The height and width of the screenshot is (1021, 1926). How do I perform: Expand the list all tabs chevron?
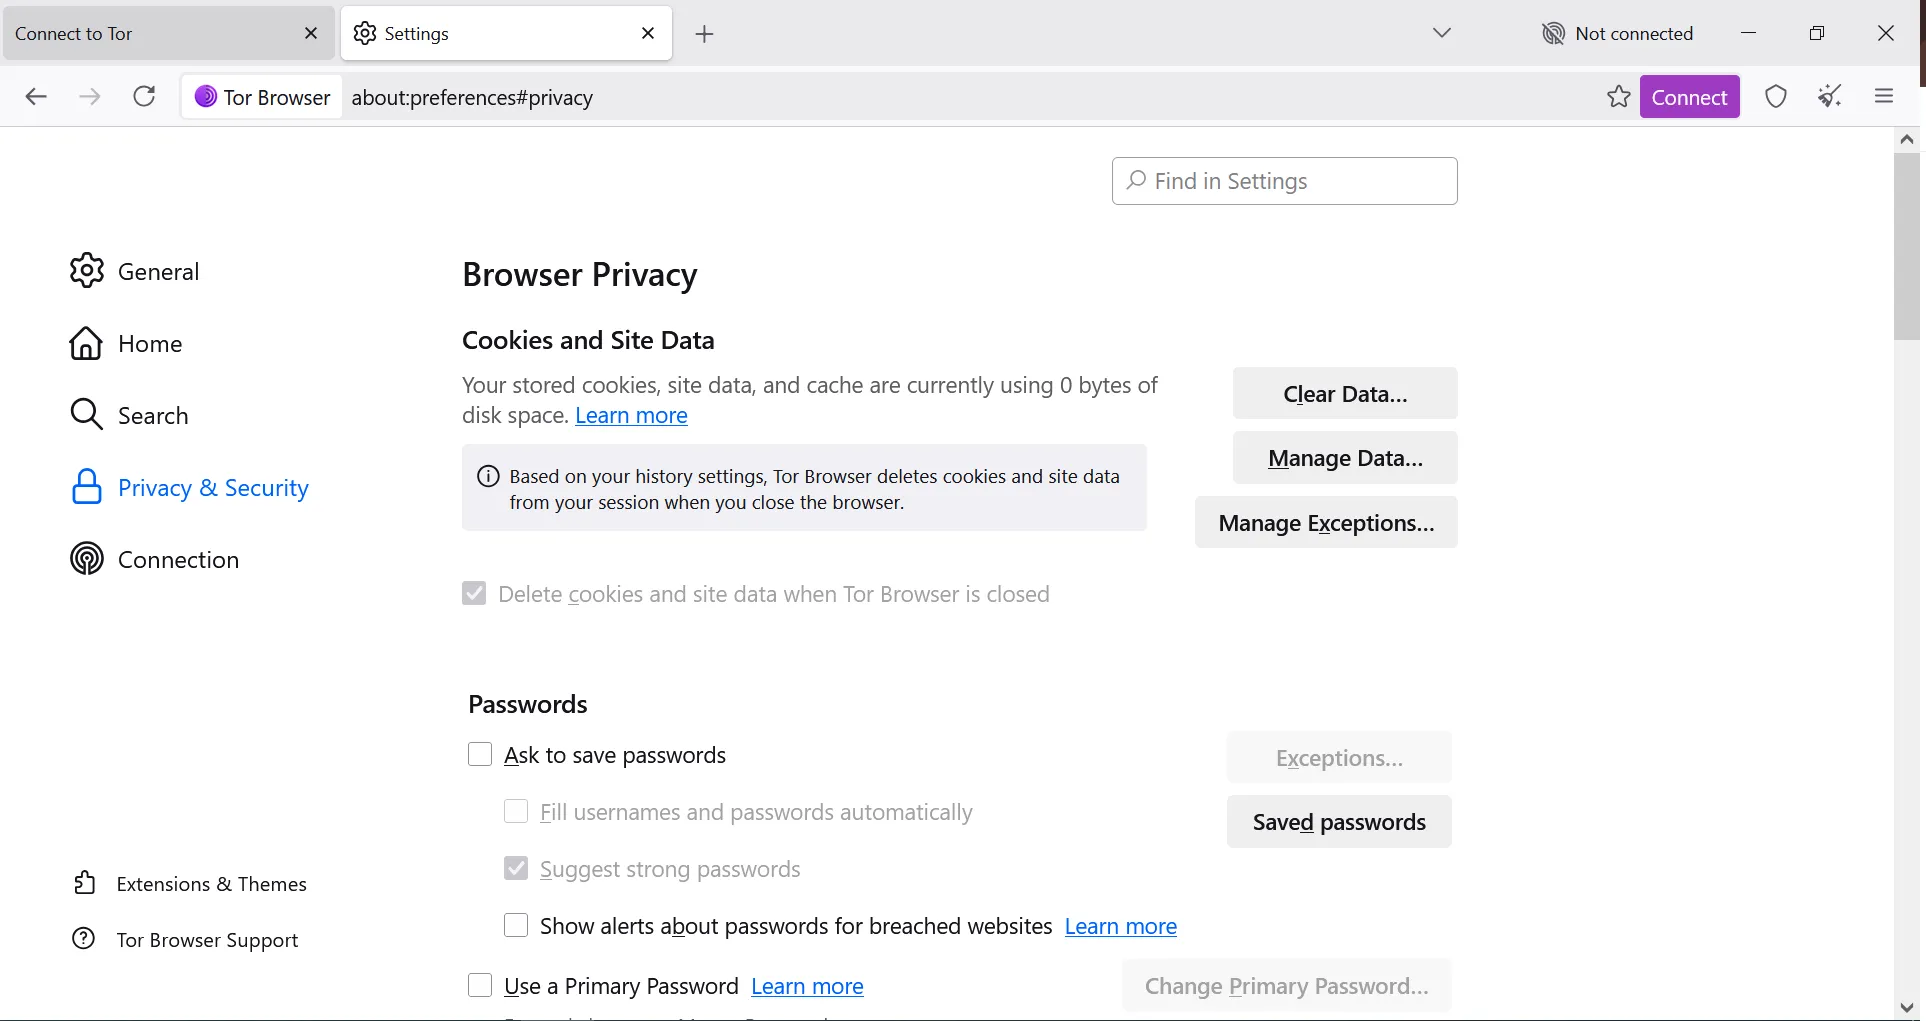pyautogui.click(x=1441, y=33)
